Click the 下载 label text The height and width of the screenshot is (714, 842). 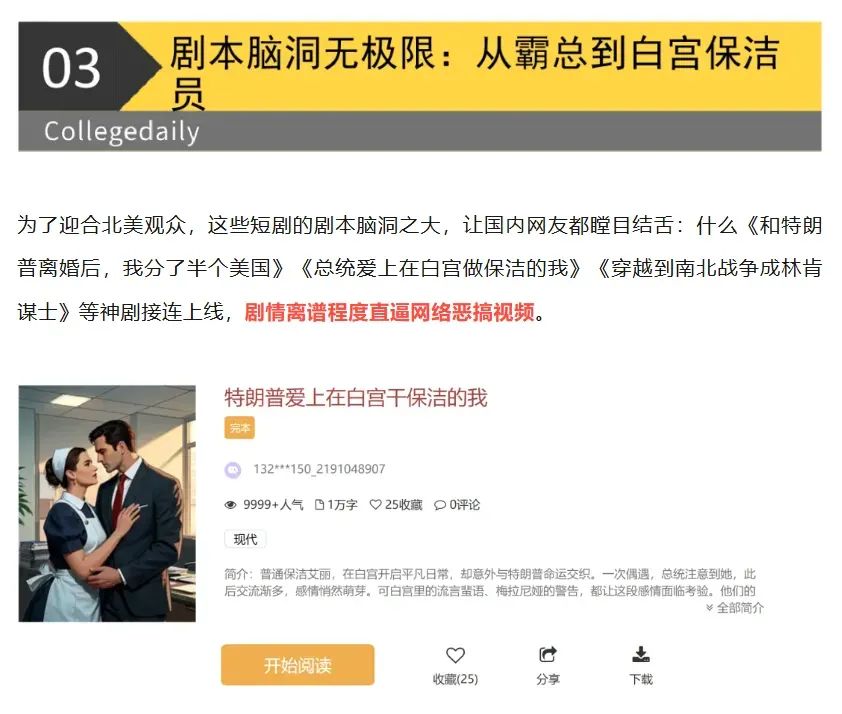641,679
